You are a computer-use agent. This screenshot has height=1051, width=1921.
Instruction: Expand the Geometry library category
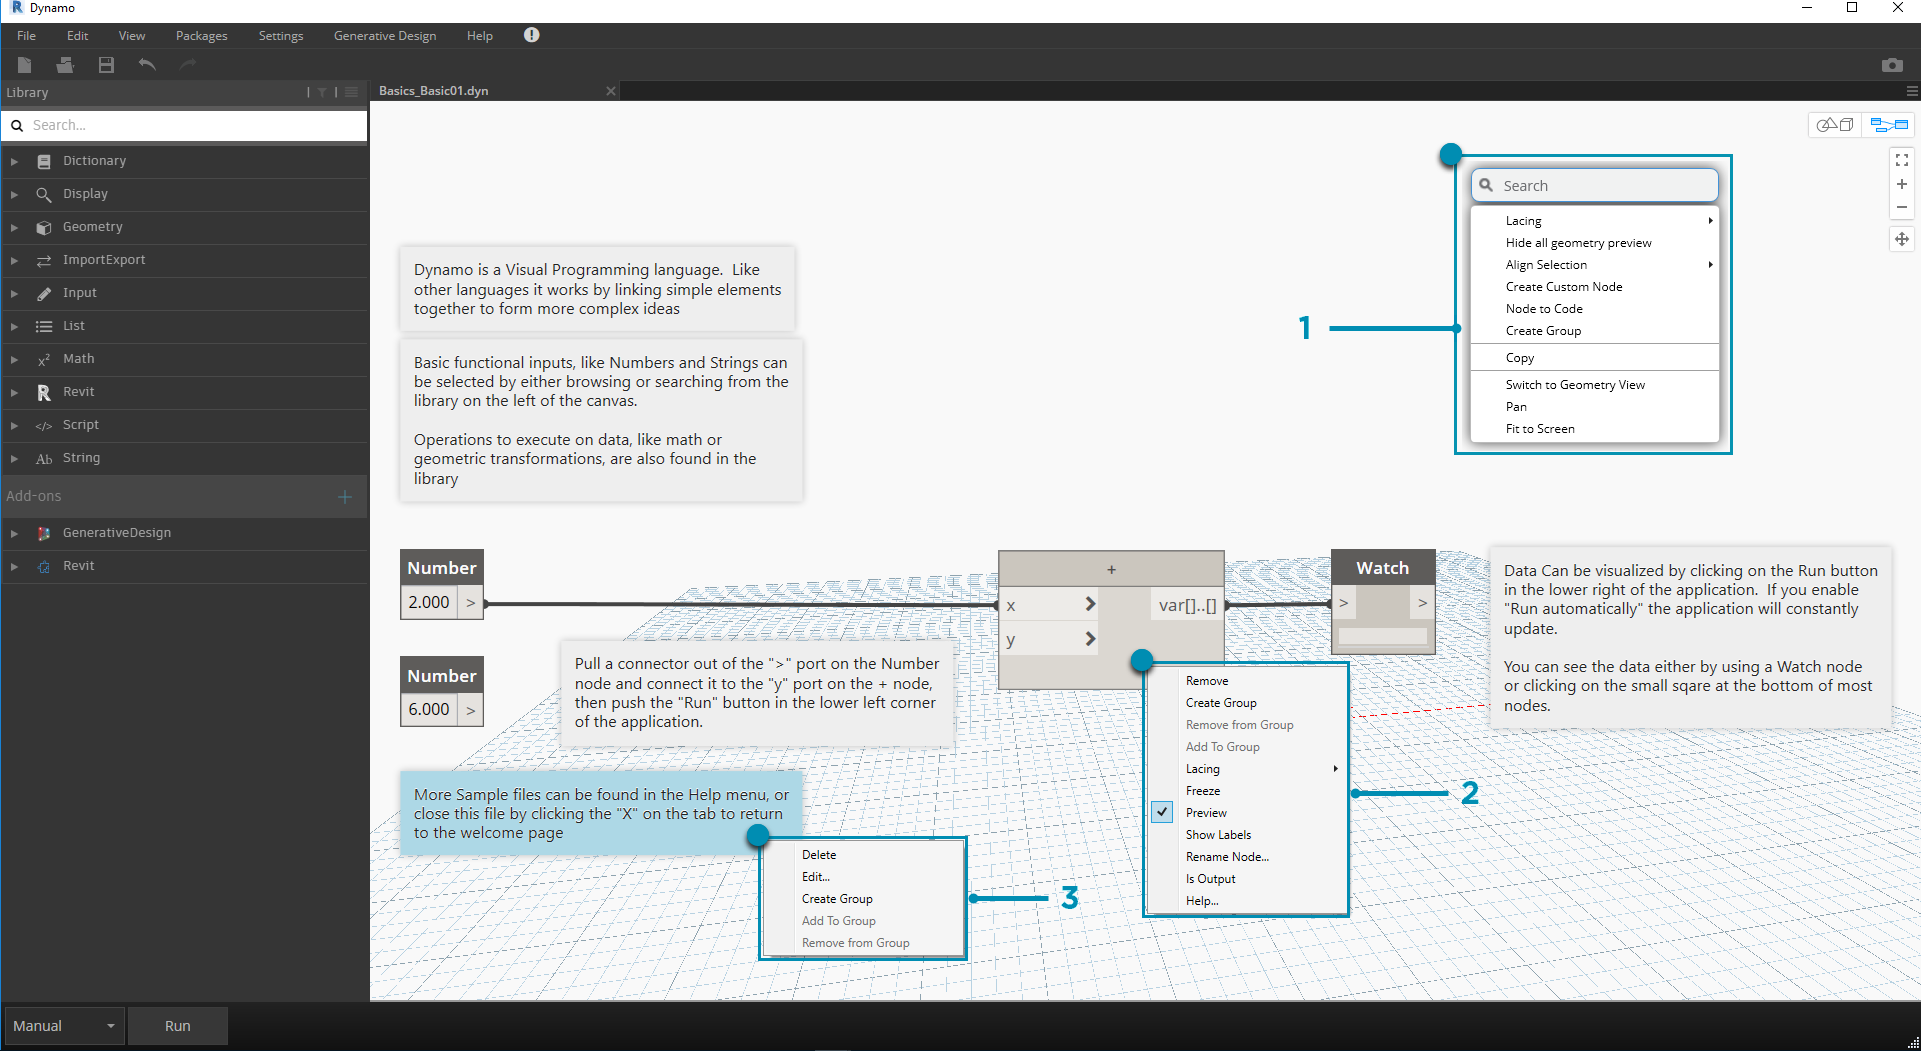coord(14,228)
